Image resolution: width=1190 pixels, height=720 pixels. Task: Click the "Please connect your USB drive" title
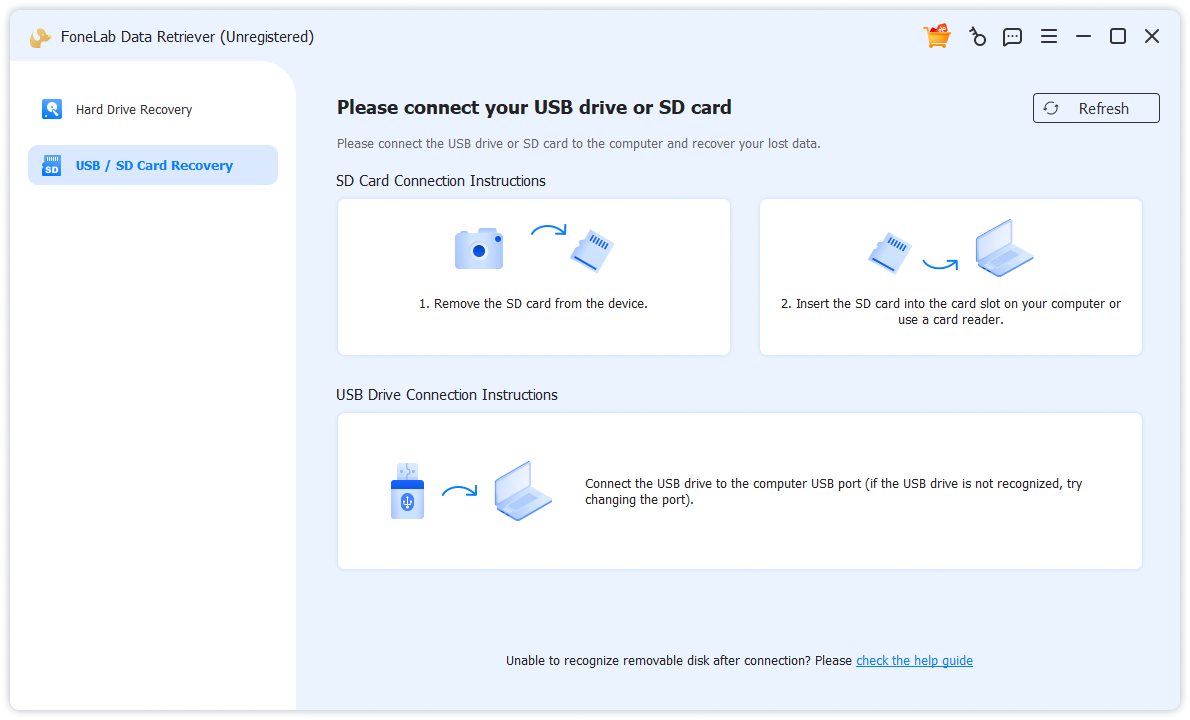pyautogui.click(x=533, y=107)
